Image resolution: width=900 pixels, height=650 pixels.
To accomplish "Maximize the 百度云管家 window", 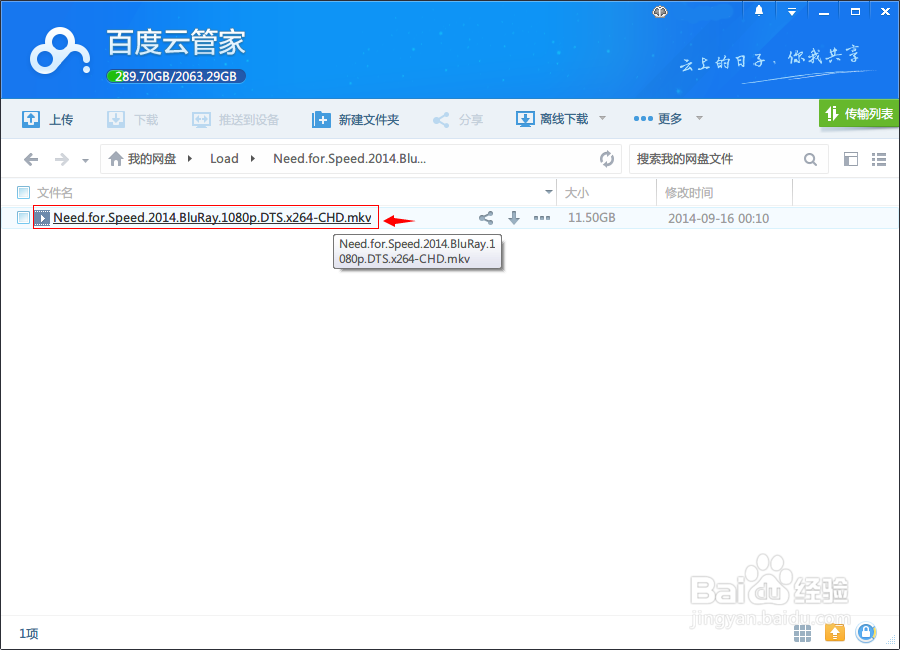I will 855,11.
